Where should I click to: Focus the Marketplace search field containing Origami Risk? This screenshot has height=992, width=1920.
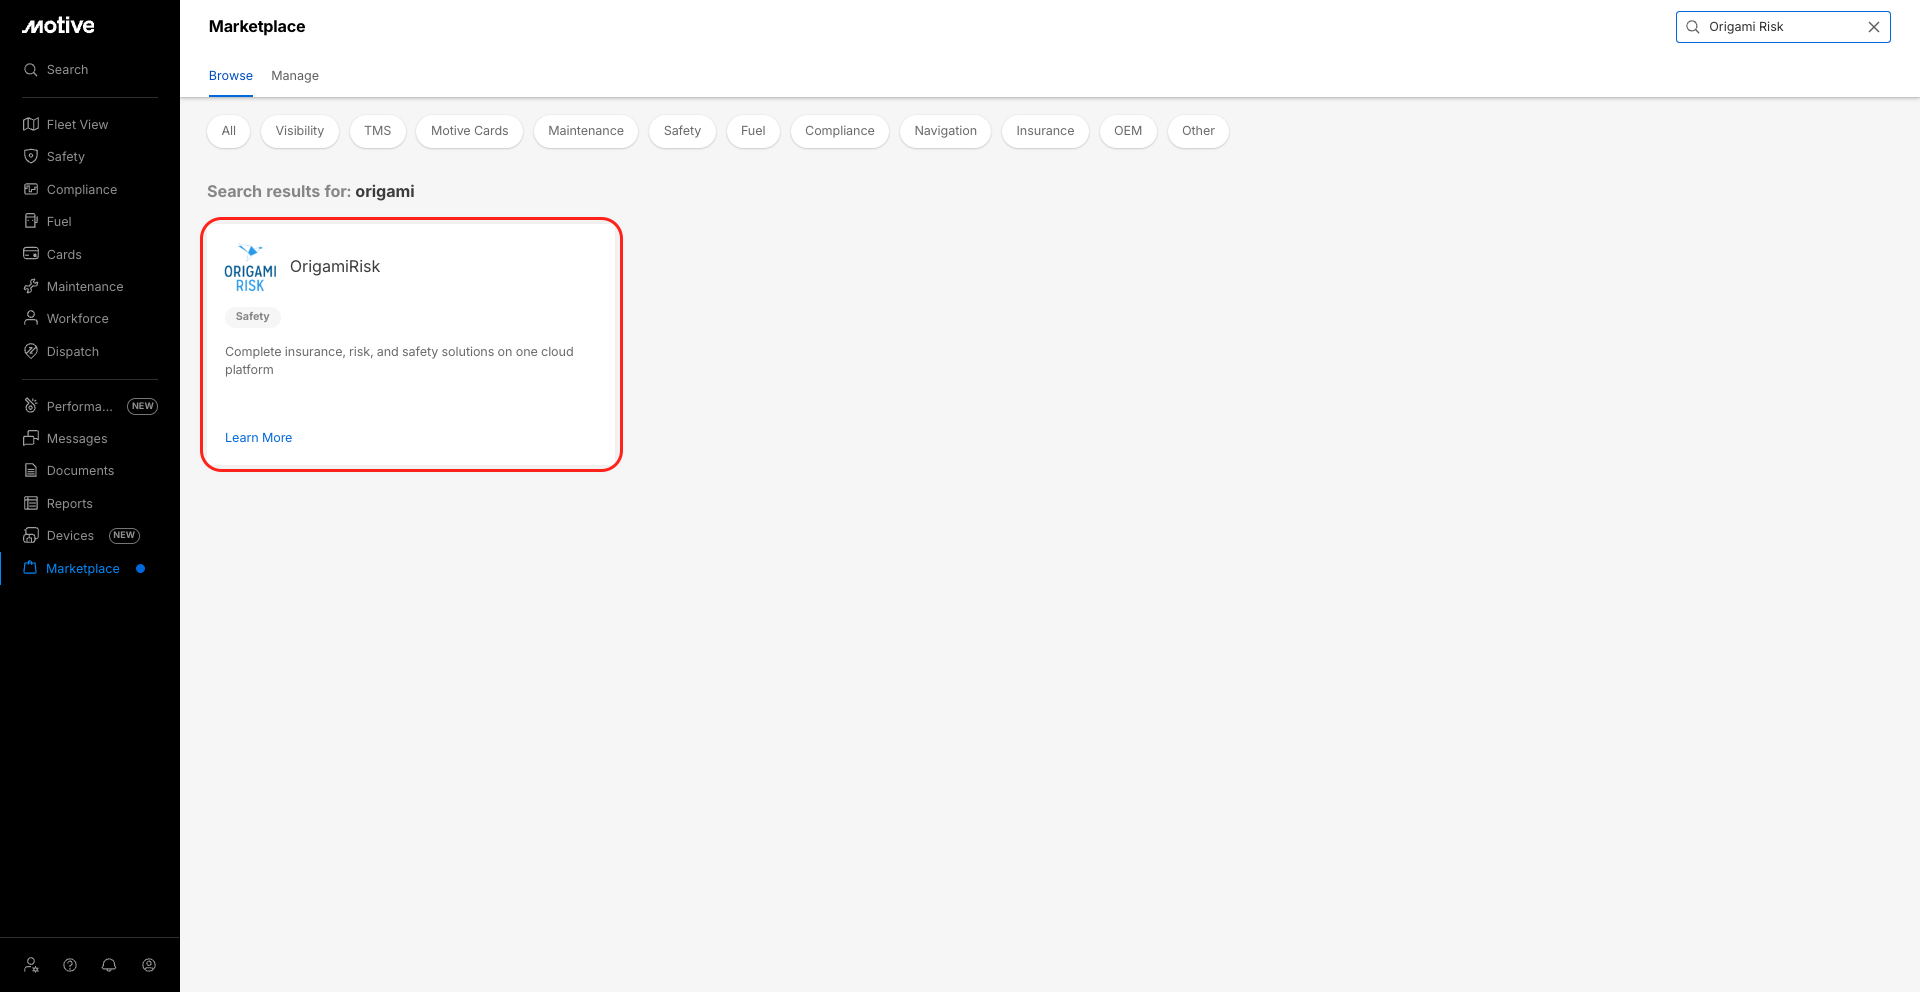(1783, 27)
